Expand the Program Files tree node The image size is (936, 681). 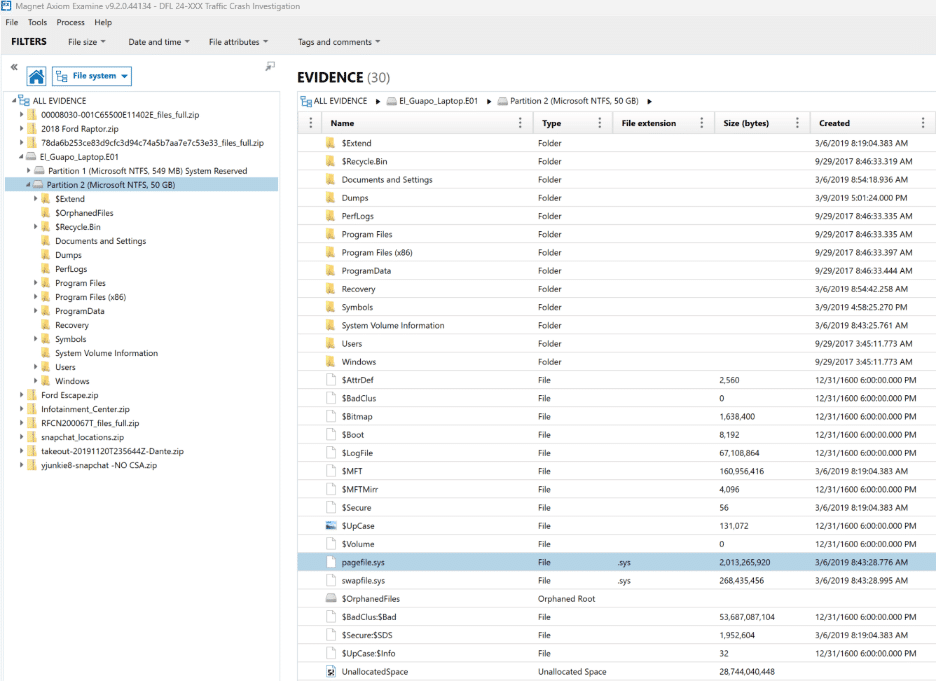[x=35, y=283]
